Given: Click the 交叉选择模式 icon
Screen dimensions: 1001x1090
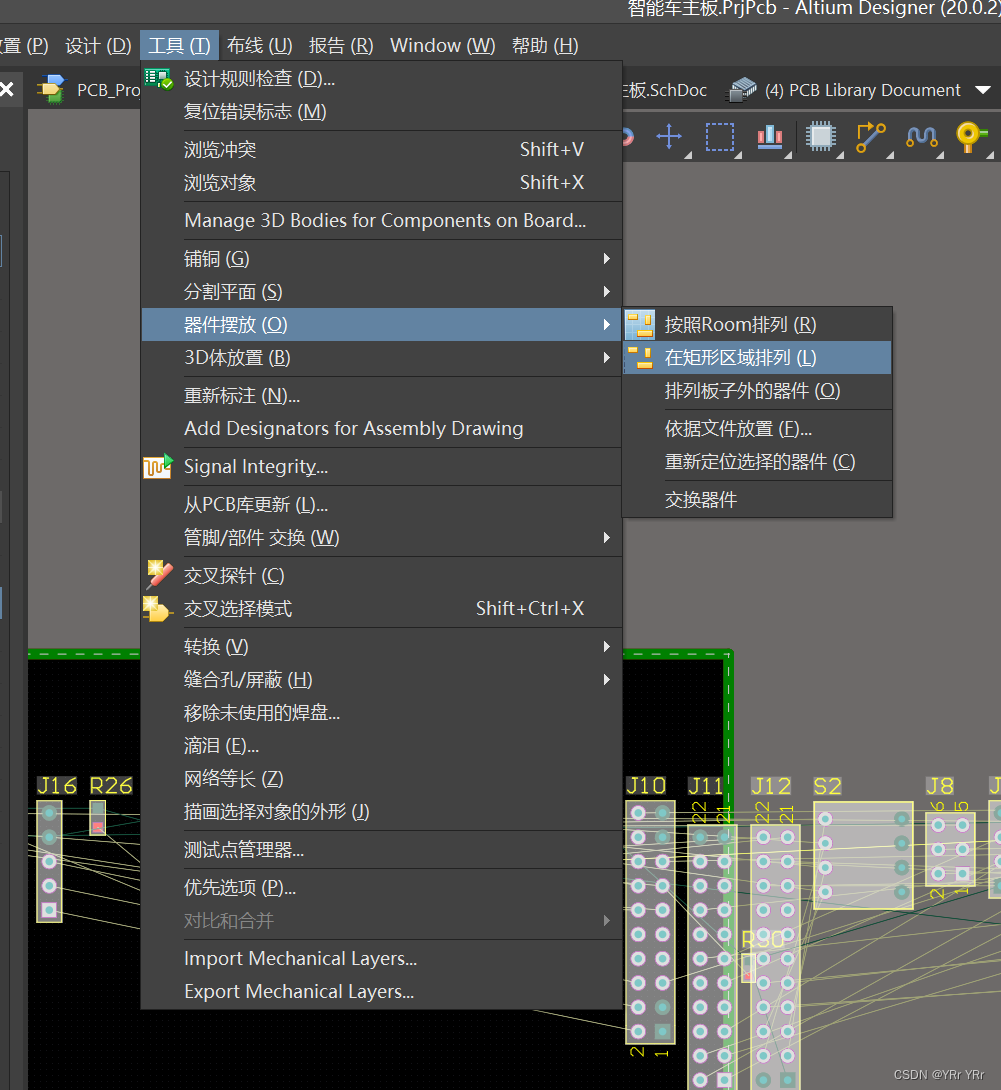Looking at the screenshot, I should tap(157, 609).
